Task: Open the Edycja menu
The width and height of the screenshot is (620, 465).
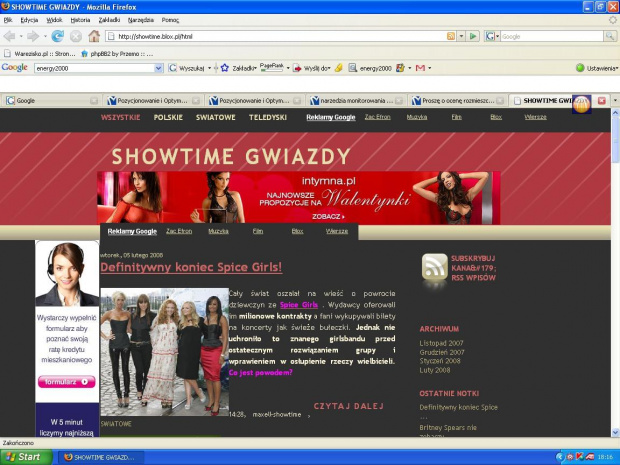Action: pyautogui.click(x=29, y=20)
